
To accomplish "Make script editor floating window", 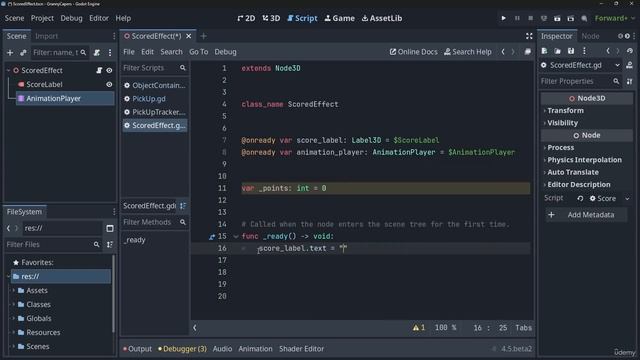I will coord(528,52).
